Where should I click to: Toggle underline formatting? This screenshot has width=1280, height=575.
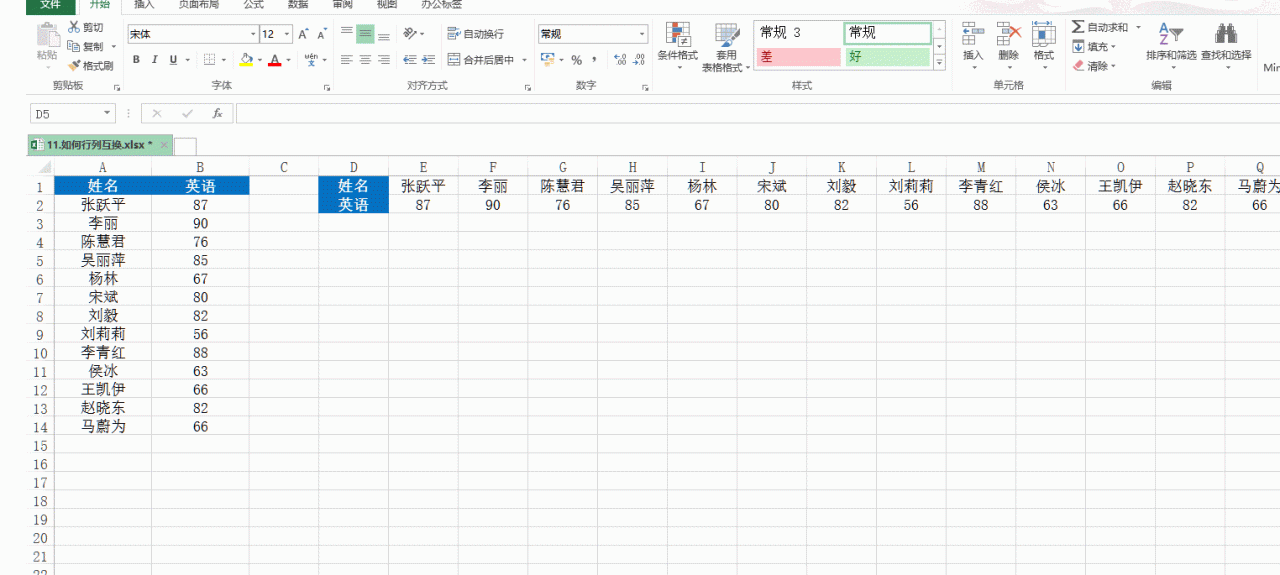point(173,60)
